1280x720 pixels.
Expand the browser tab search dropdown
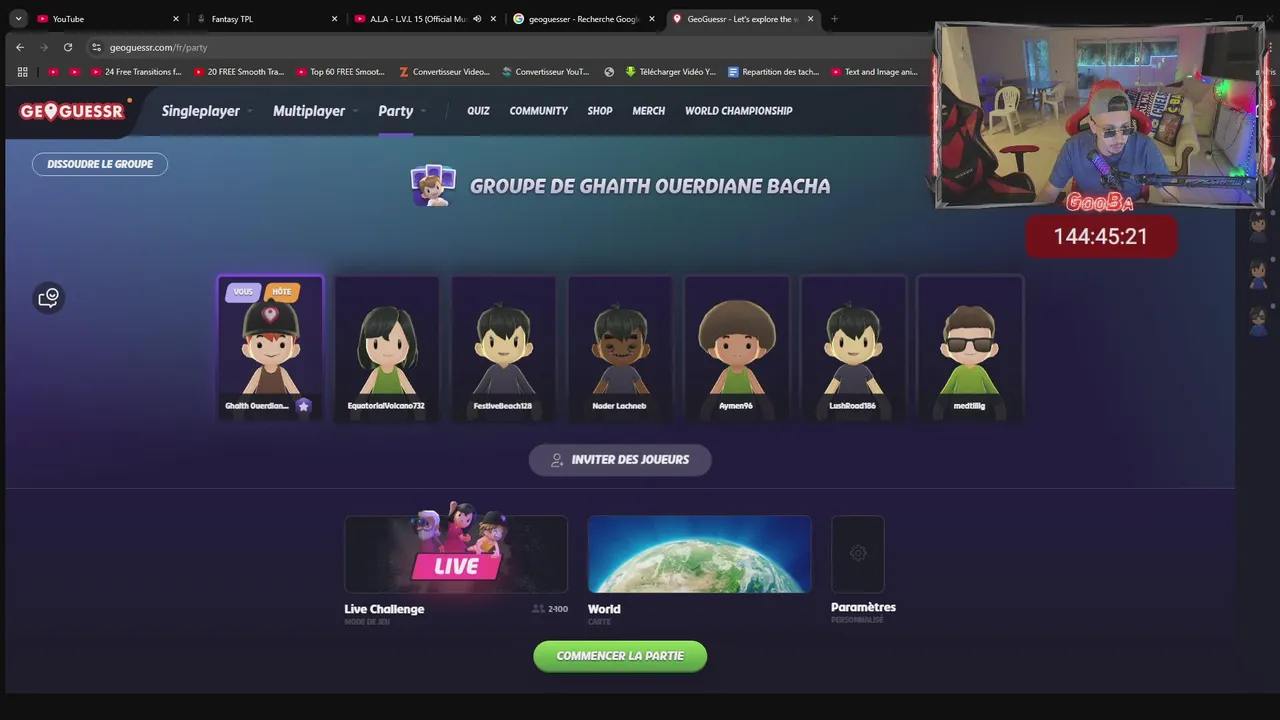click(18, 19)
